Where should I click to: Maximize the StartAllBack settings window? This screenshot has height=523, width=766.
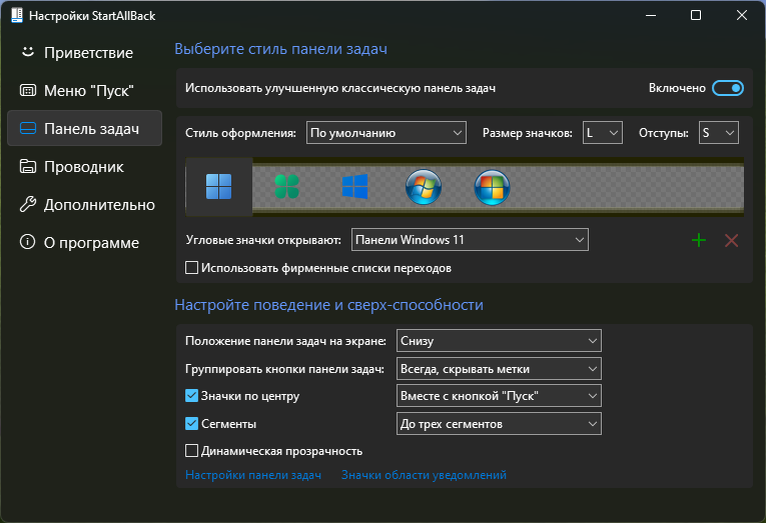(x=696, y=15)
